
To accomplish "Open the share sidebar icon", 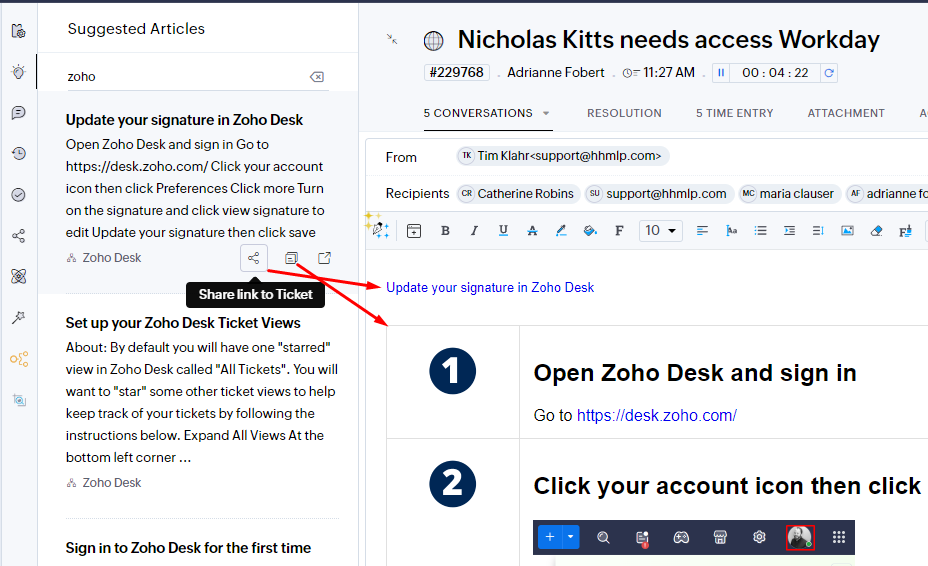I will click(18, 236).
